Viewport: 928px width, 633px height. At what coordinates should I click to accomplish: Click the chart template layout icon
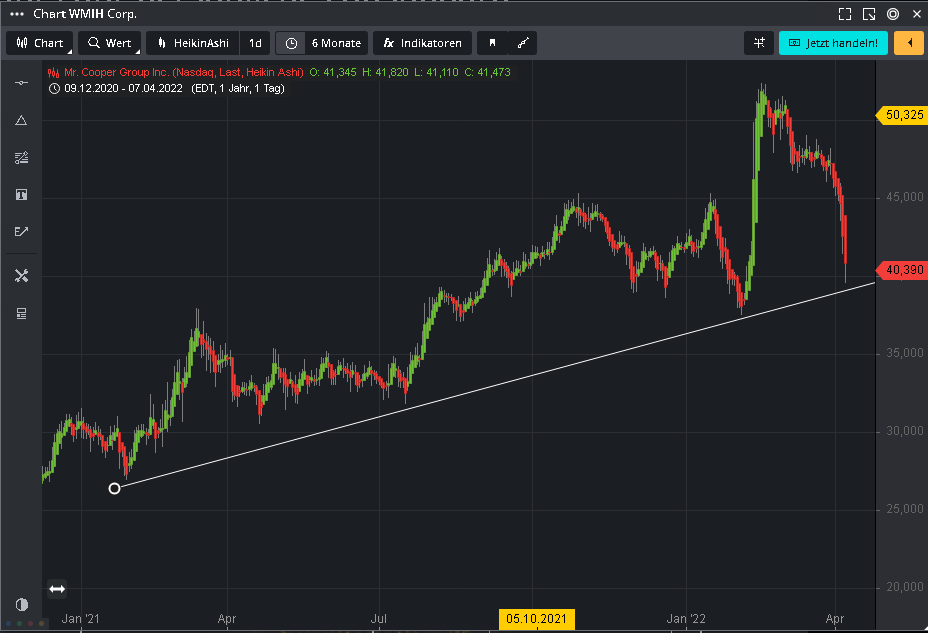click(x=21, y=314)
